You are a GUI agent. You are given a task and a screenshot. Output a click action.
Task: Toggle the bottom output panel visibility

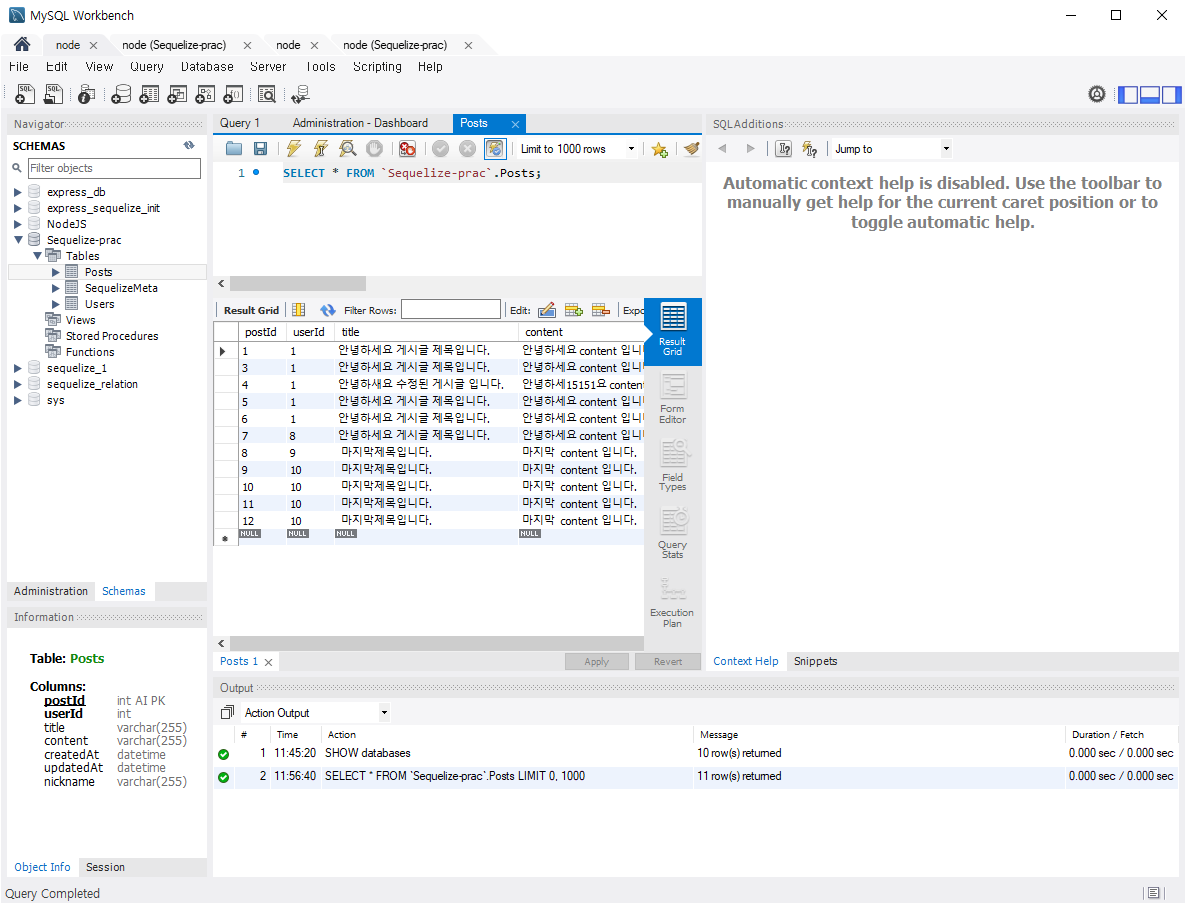tap(1150, 95)
